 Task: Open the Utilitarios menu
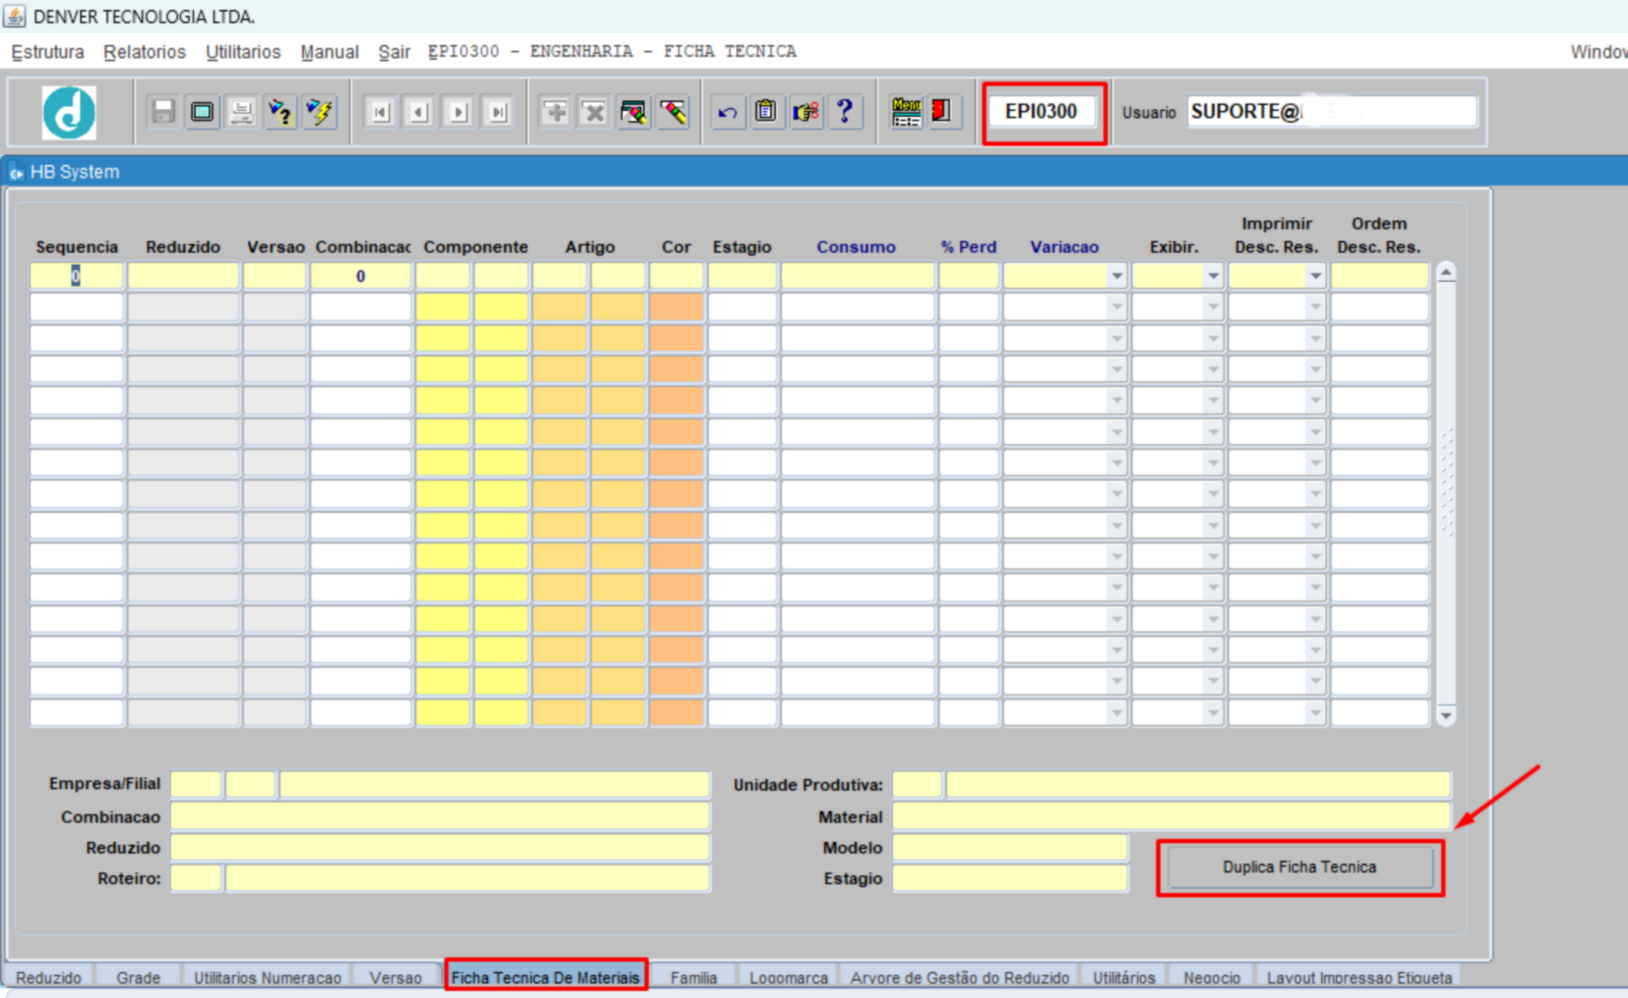point(243,52)
